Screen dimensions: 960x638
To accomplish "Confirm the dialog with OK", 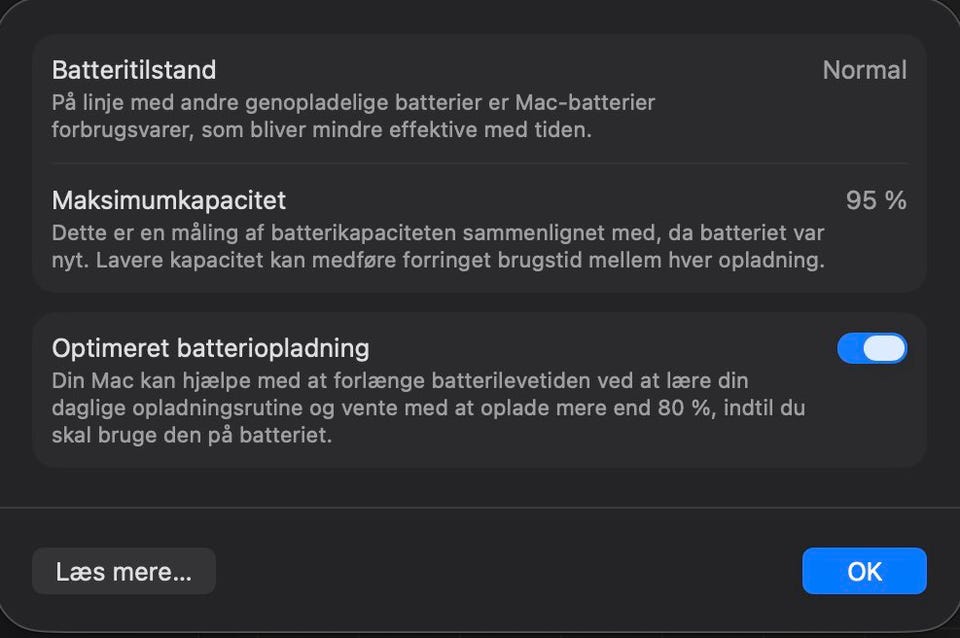I will 864,571.
